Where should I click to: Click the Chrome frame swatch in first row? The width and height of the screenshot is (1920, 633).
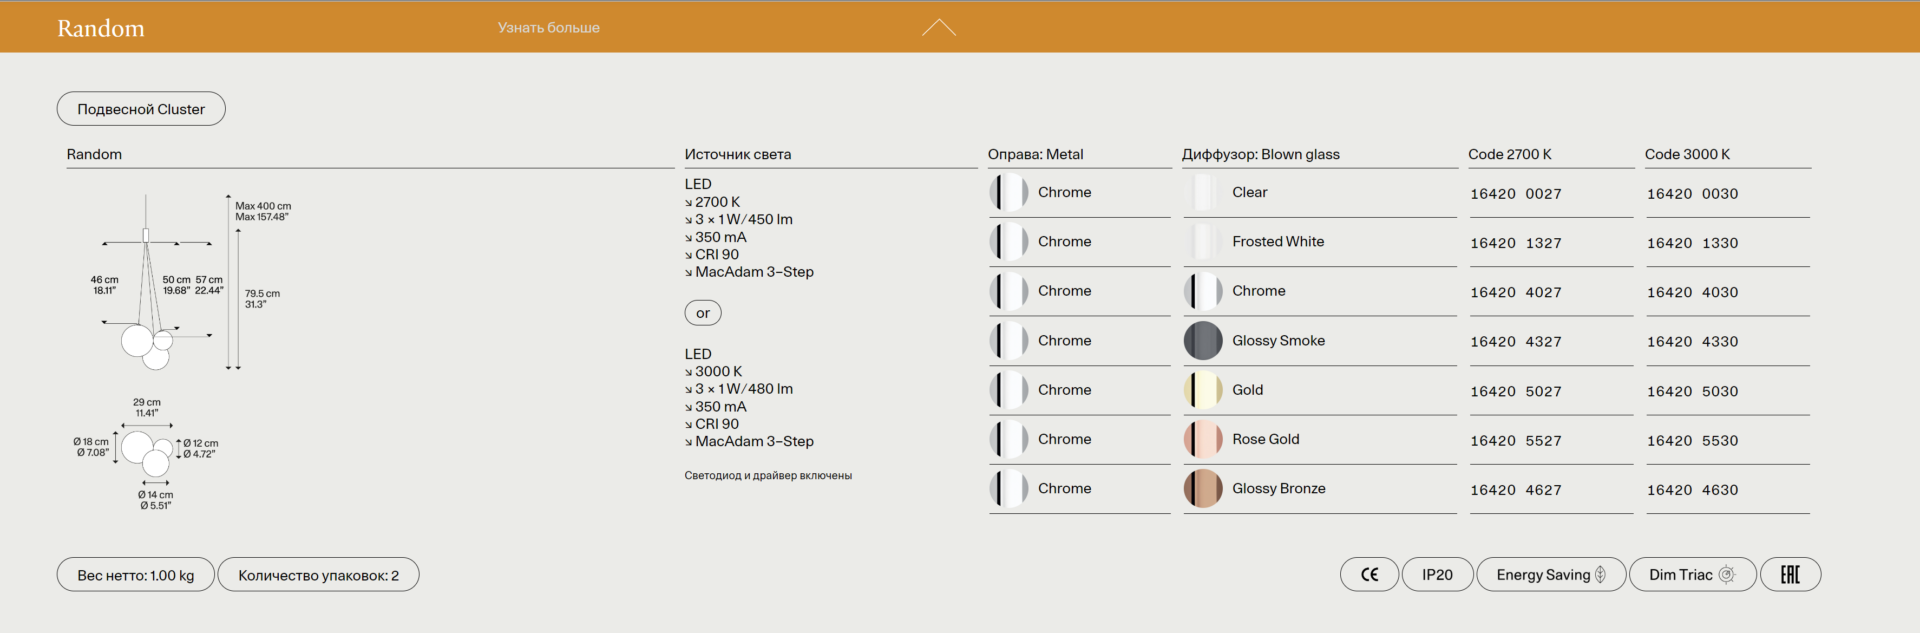click(x=1009, y=192)
